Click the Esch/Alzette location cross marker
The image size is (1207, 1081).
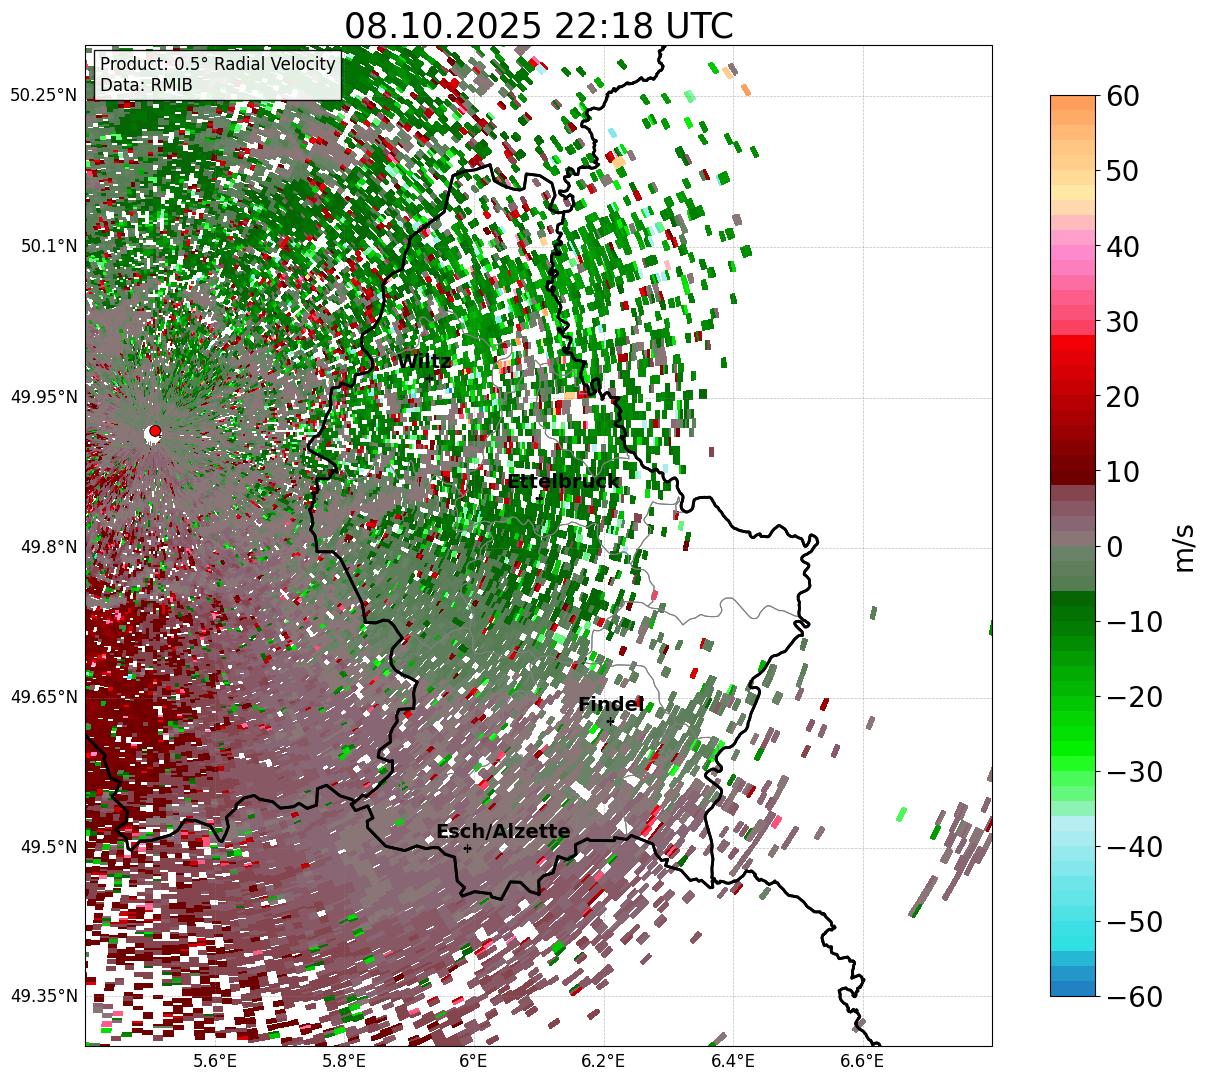tap(467, 848)
